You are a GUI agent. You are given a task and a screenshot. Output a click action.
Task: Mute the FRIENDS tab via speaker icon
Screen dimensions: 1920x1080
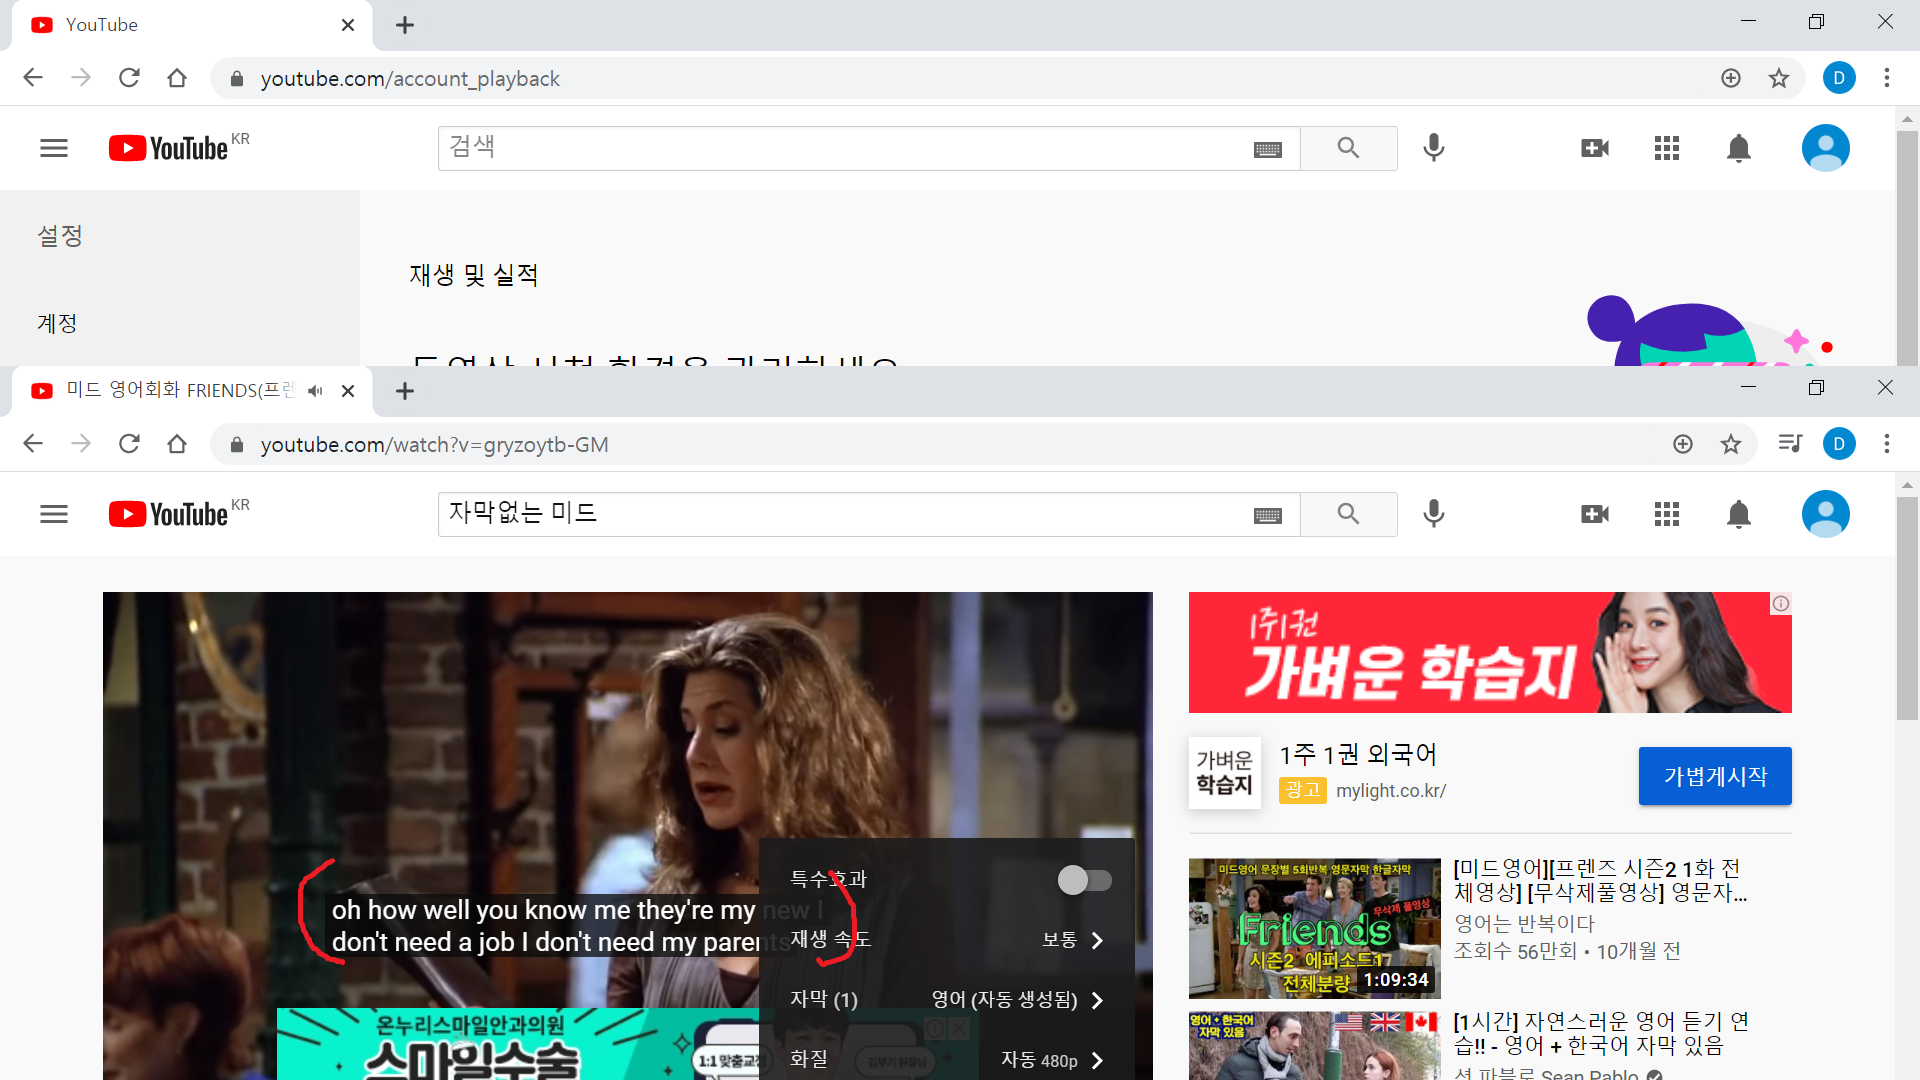pyautogui.click(x=316, y=391)
